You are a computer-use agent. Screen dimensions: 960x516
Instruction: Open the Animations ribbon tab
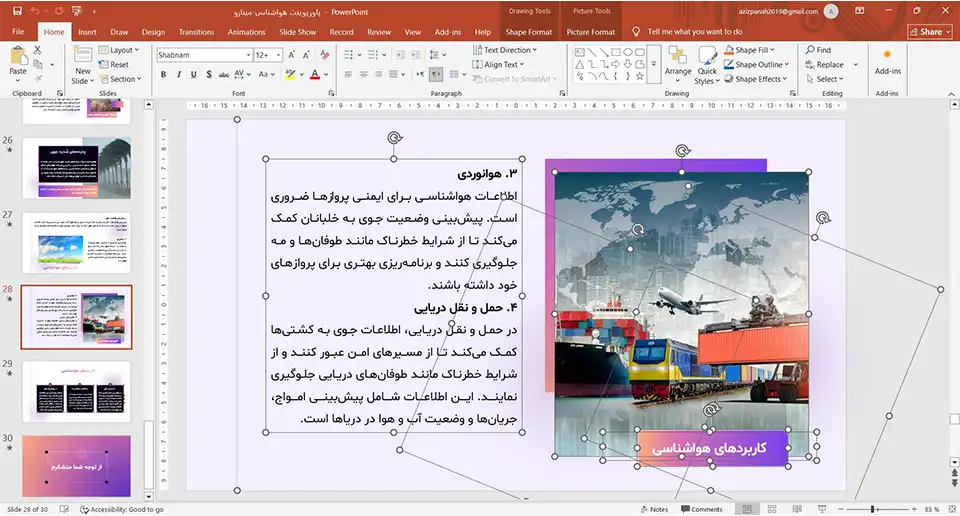click(246, 32)
